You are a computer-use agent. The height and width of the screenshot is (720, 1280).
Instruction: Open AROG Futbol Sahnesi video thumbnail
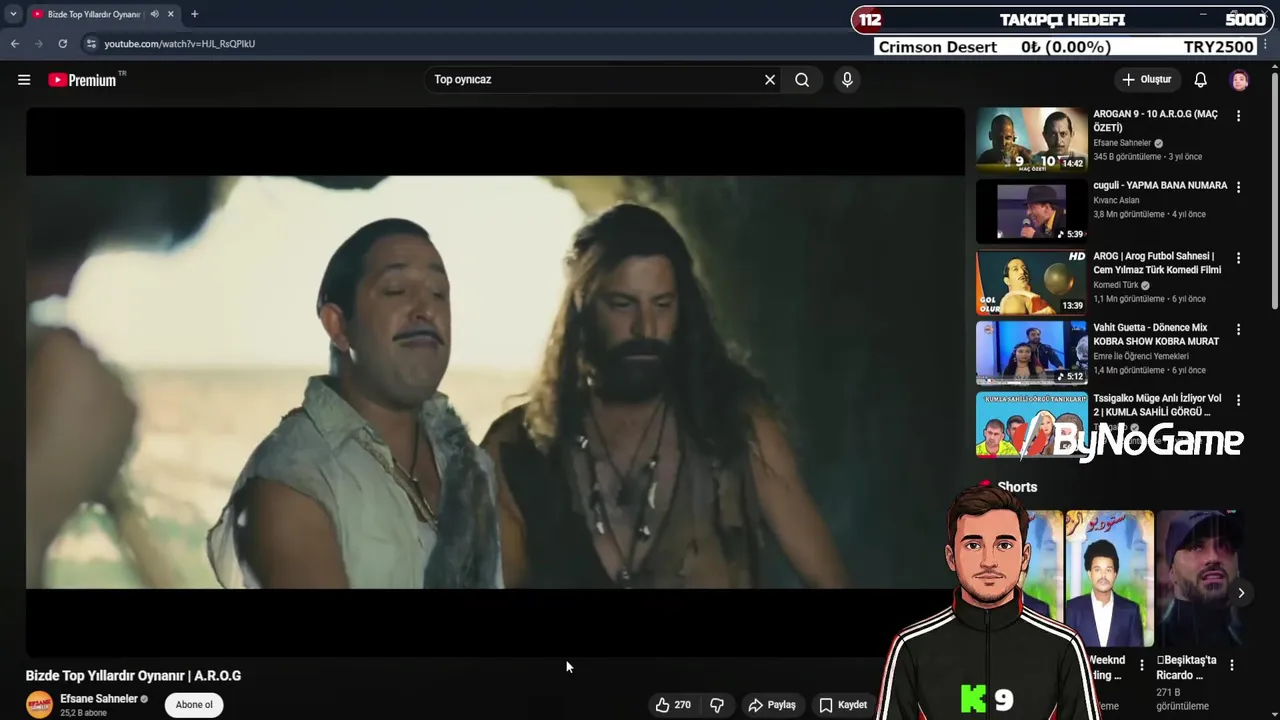[x=1031, y=282]
